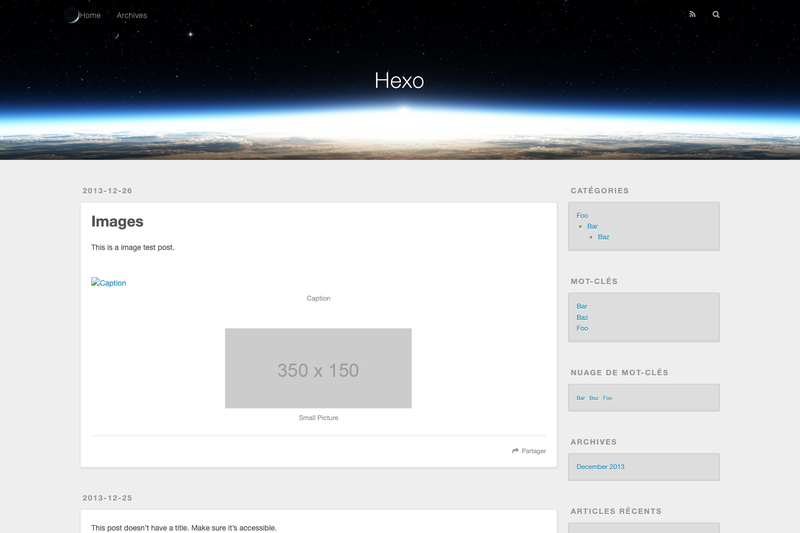Click the 'Small Picture' caption text
The image size is (800, 533).
[318, 418]
